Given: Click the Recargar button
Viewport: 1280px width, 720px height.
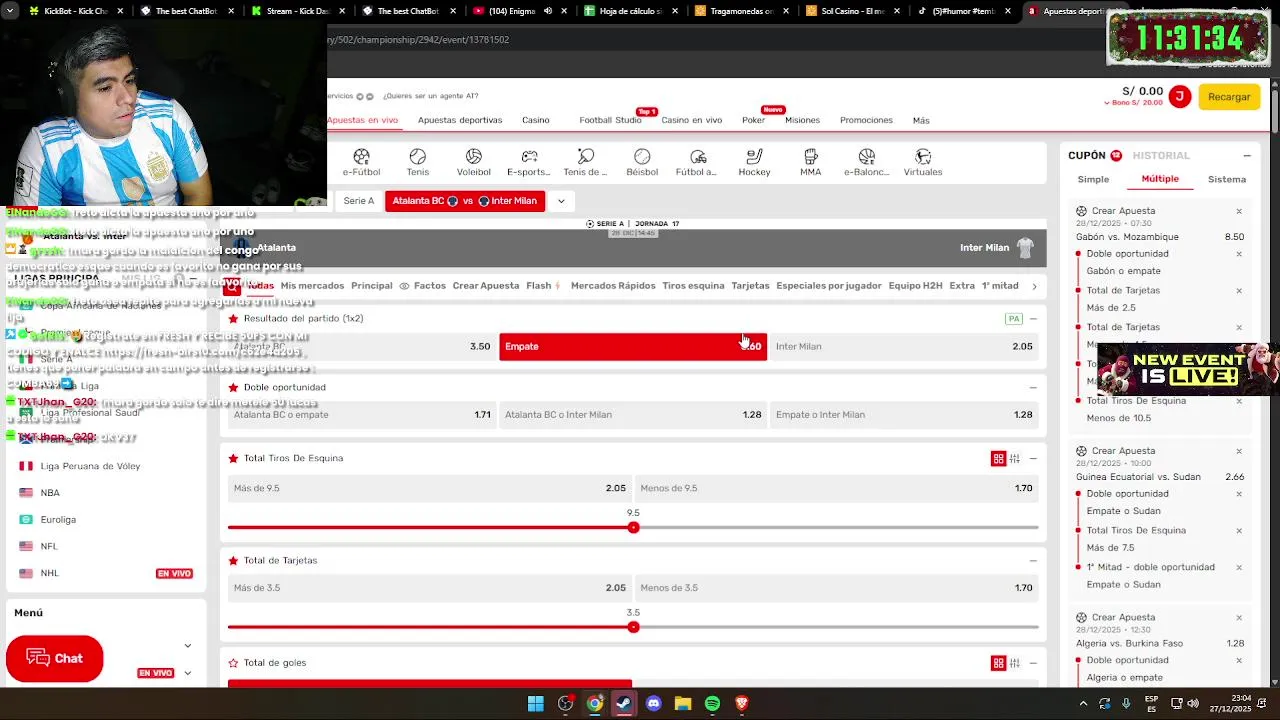Looking at the screenshot, I should (x=1229, y=97).
